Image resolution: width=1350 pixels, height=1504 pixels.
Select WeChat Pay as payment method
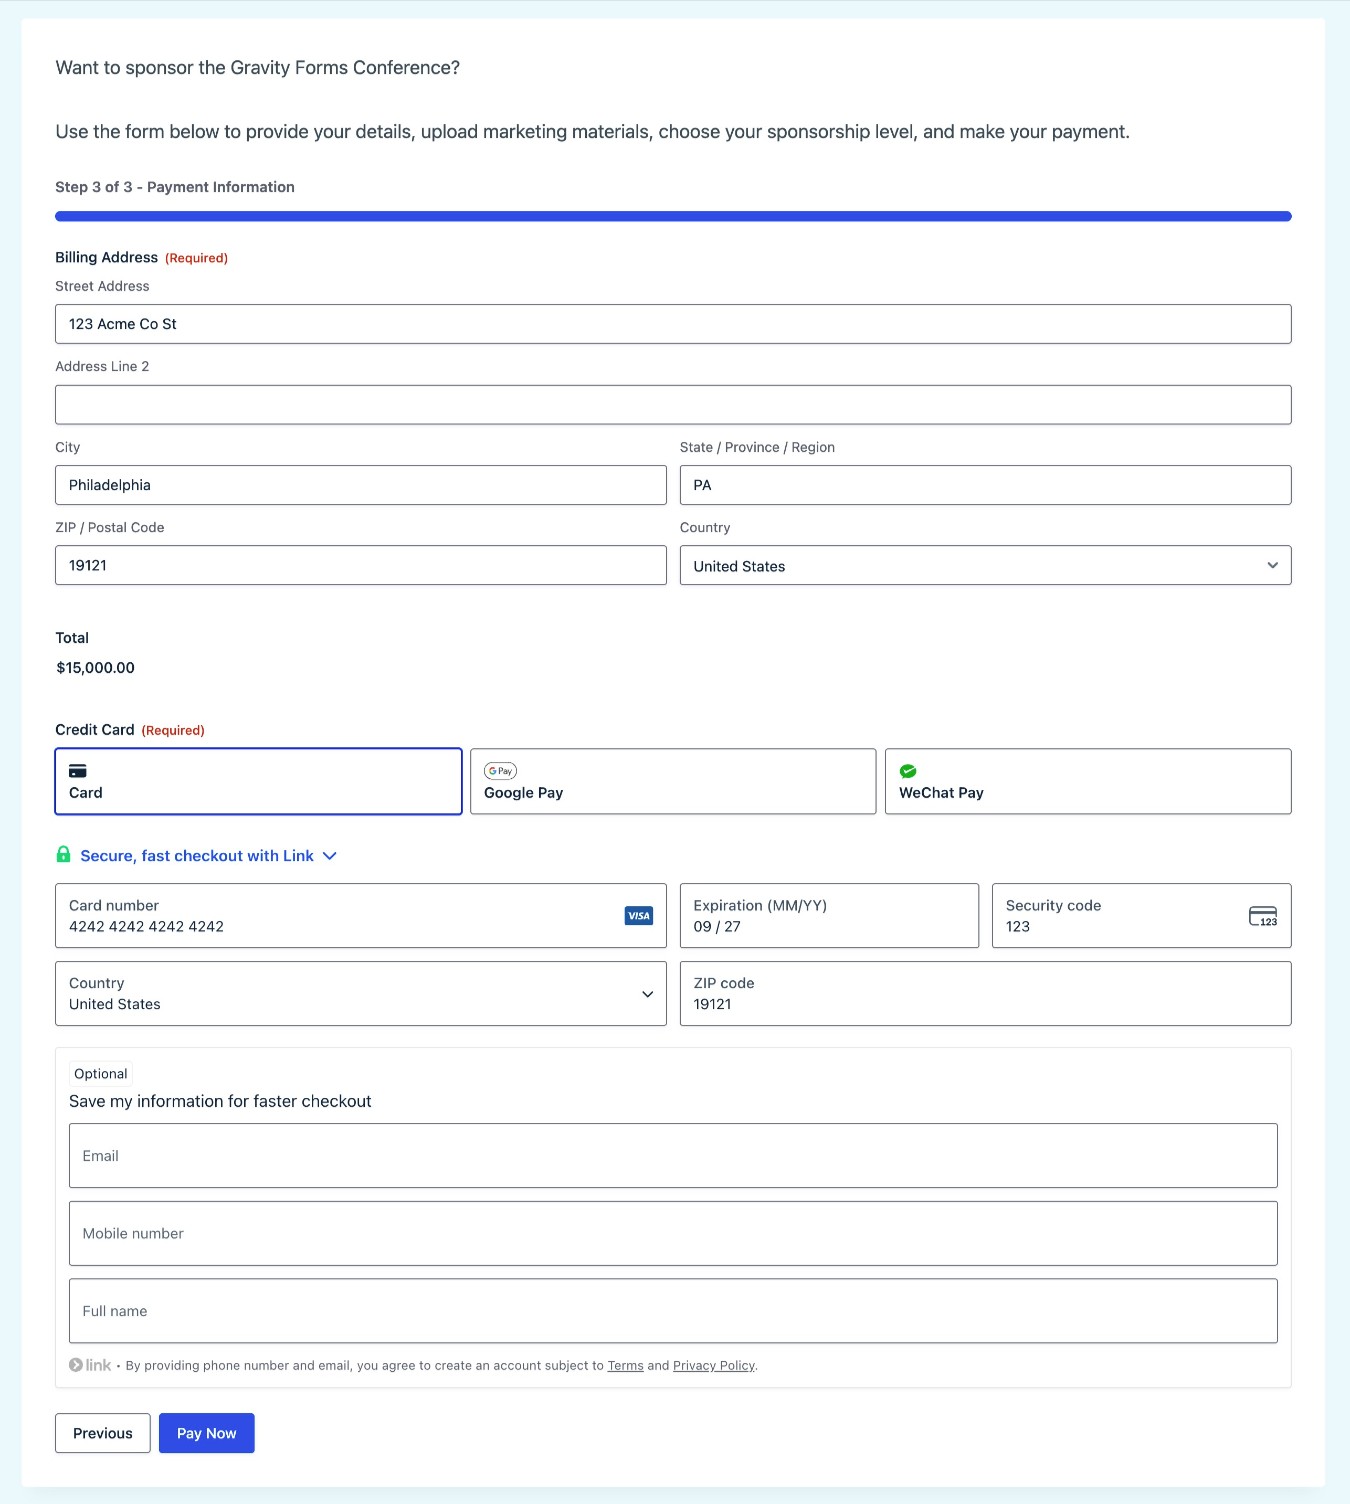click(x=1088, y=781)
